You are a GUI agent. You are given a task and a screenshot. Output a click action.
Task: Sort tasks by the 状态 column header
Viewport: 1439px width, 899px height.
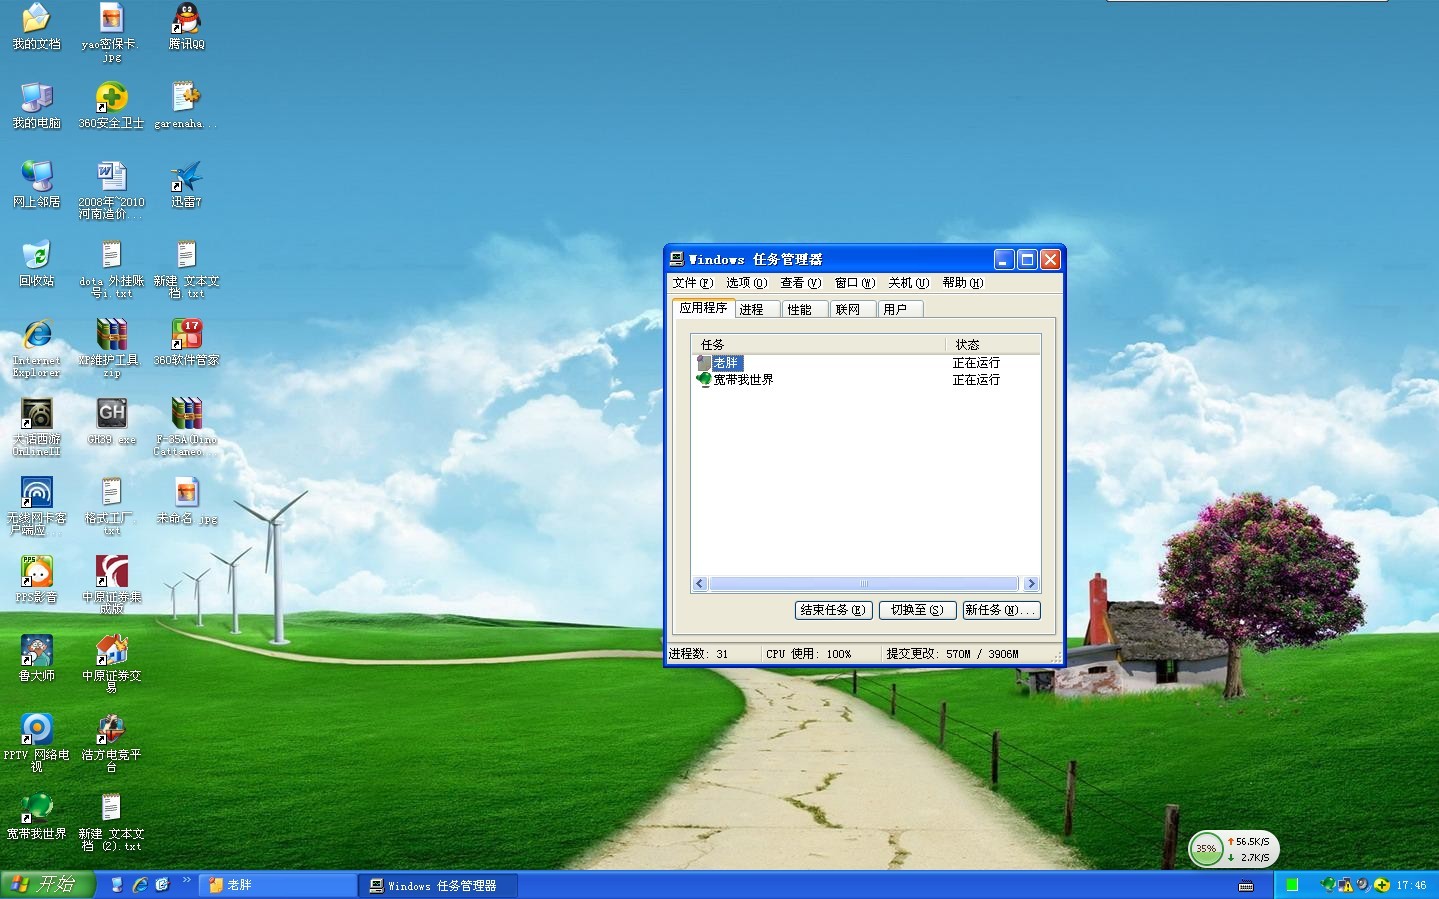[x=993, y=344]
